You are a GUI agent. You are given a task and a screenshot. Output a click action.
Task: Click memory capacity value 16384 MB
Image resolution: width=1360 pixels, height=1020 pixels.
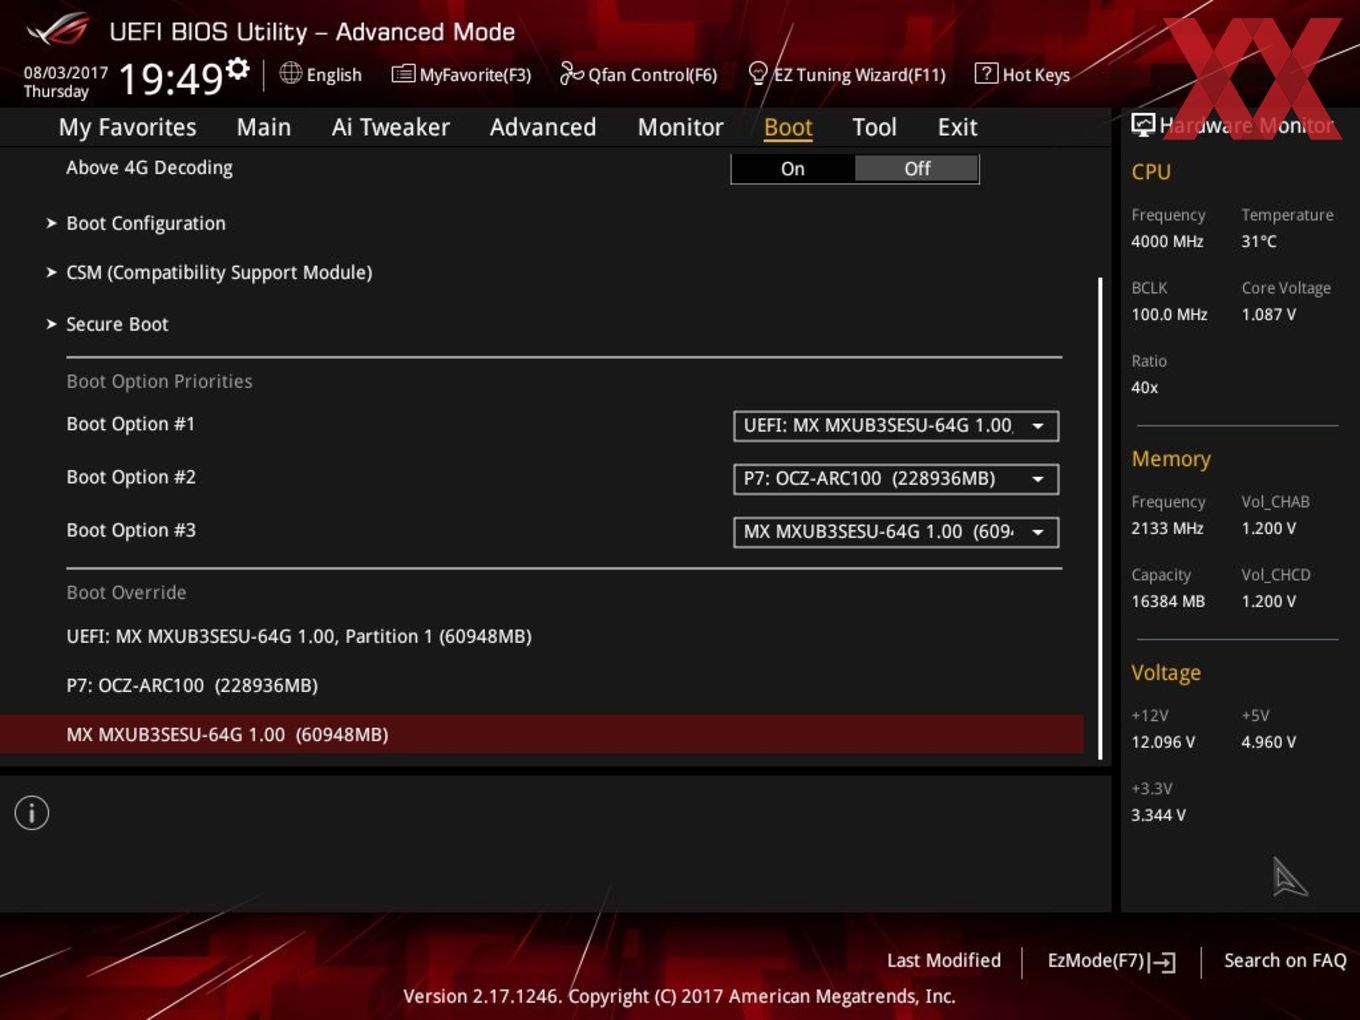pos(1168,601)
